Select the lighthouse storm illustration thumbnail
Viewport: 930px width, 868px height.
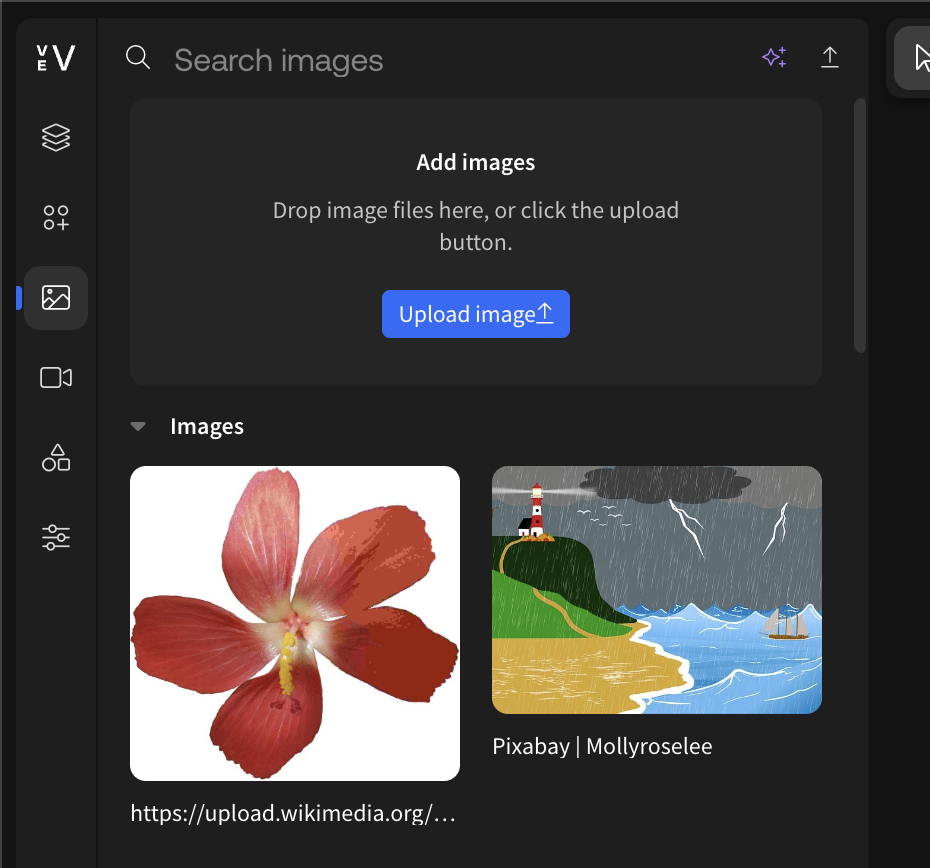(656, 589)
